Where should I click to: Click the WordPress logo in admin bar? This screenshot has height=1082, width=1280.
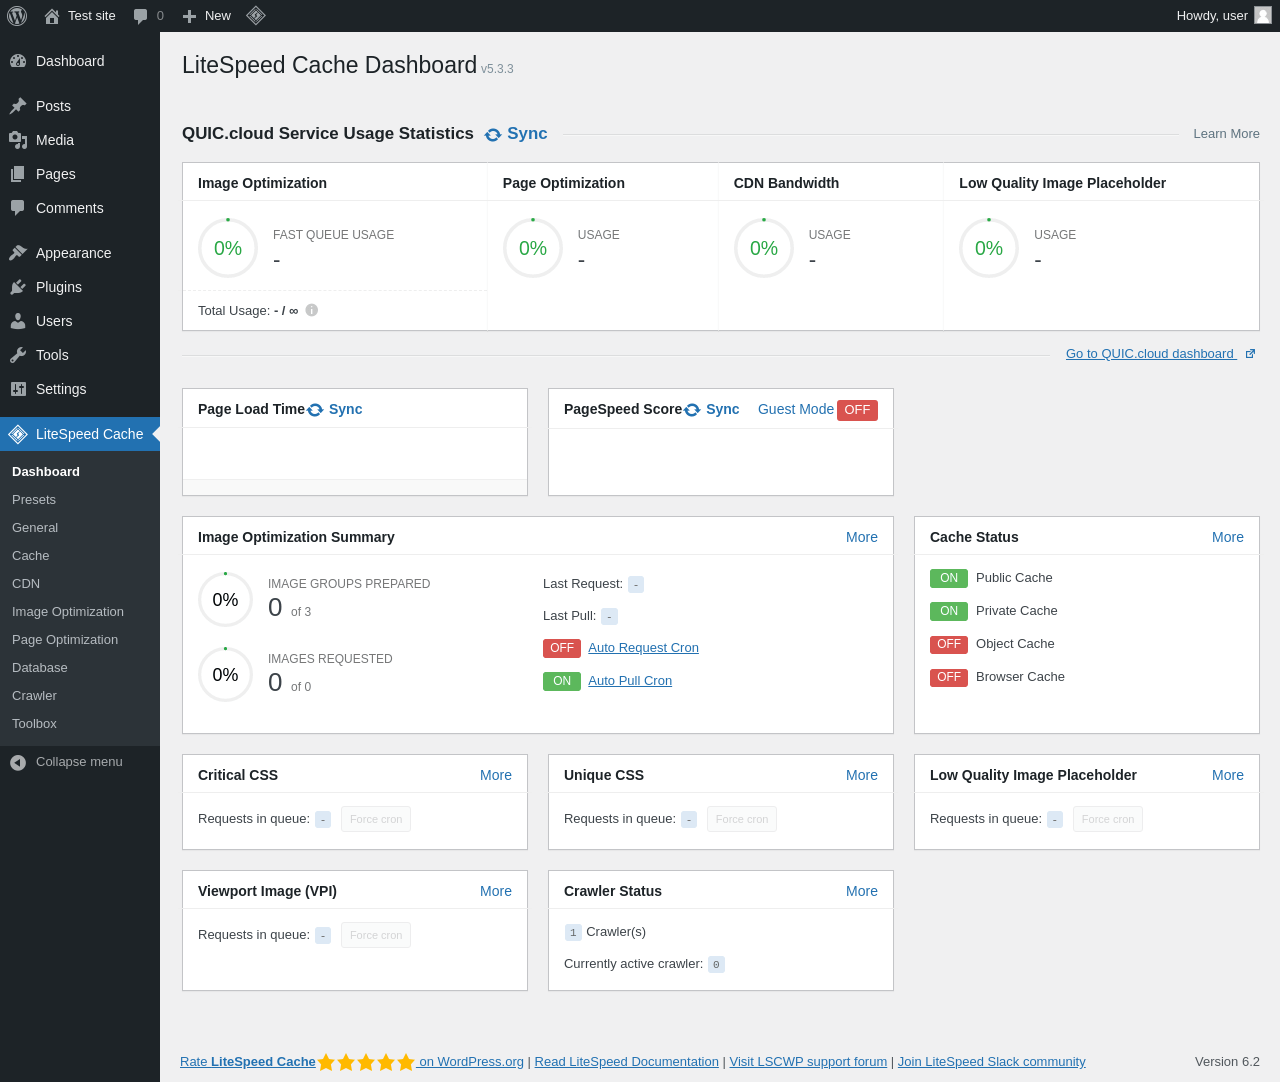pyautogui.click(x=17, y=16)
